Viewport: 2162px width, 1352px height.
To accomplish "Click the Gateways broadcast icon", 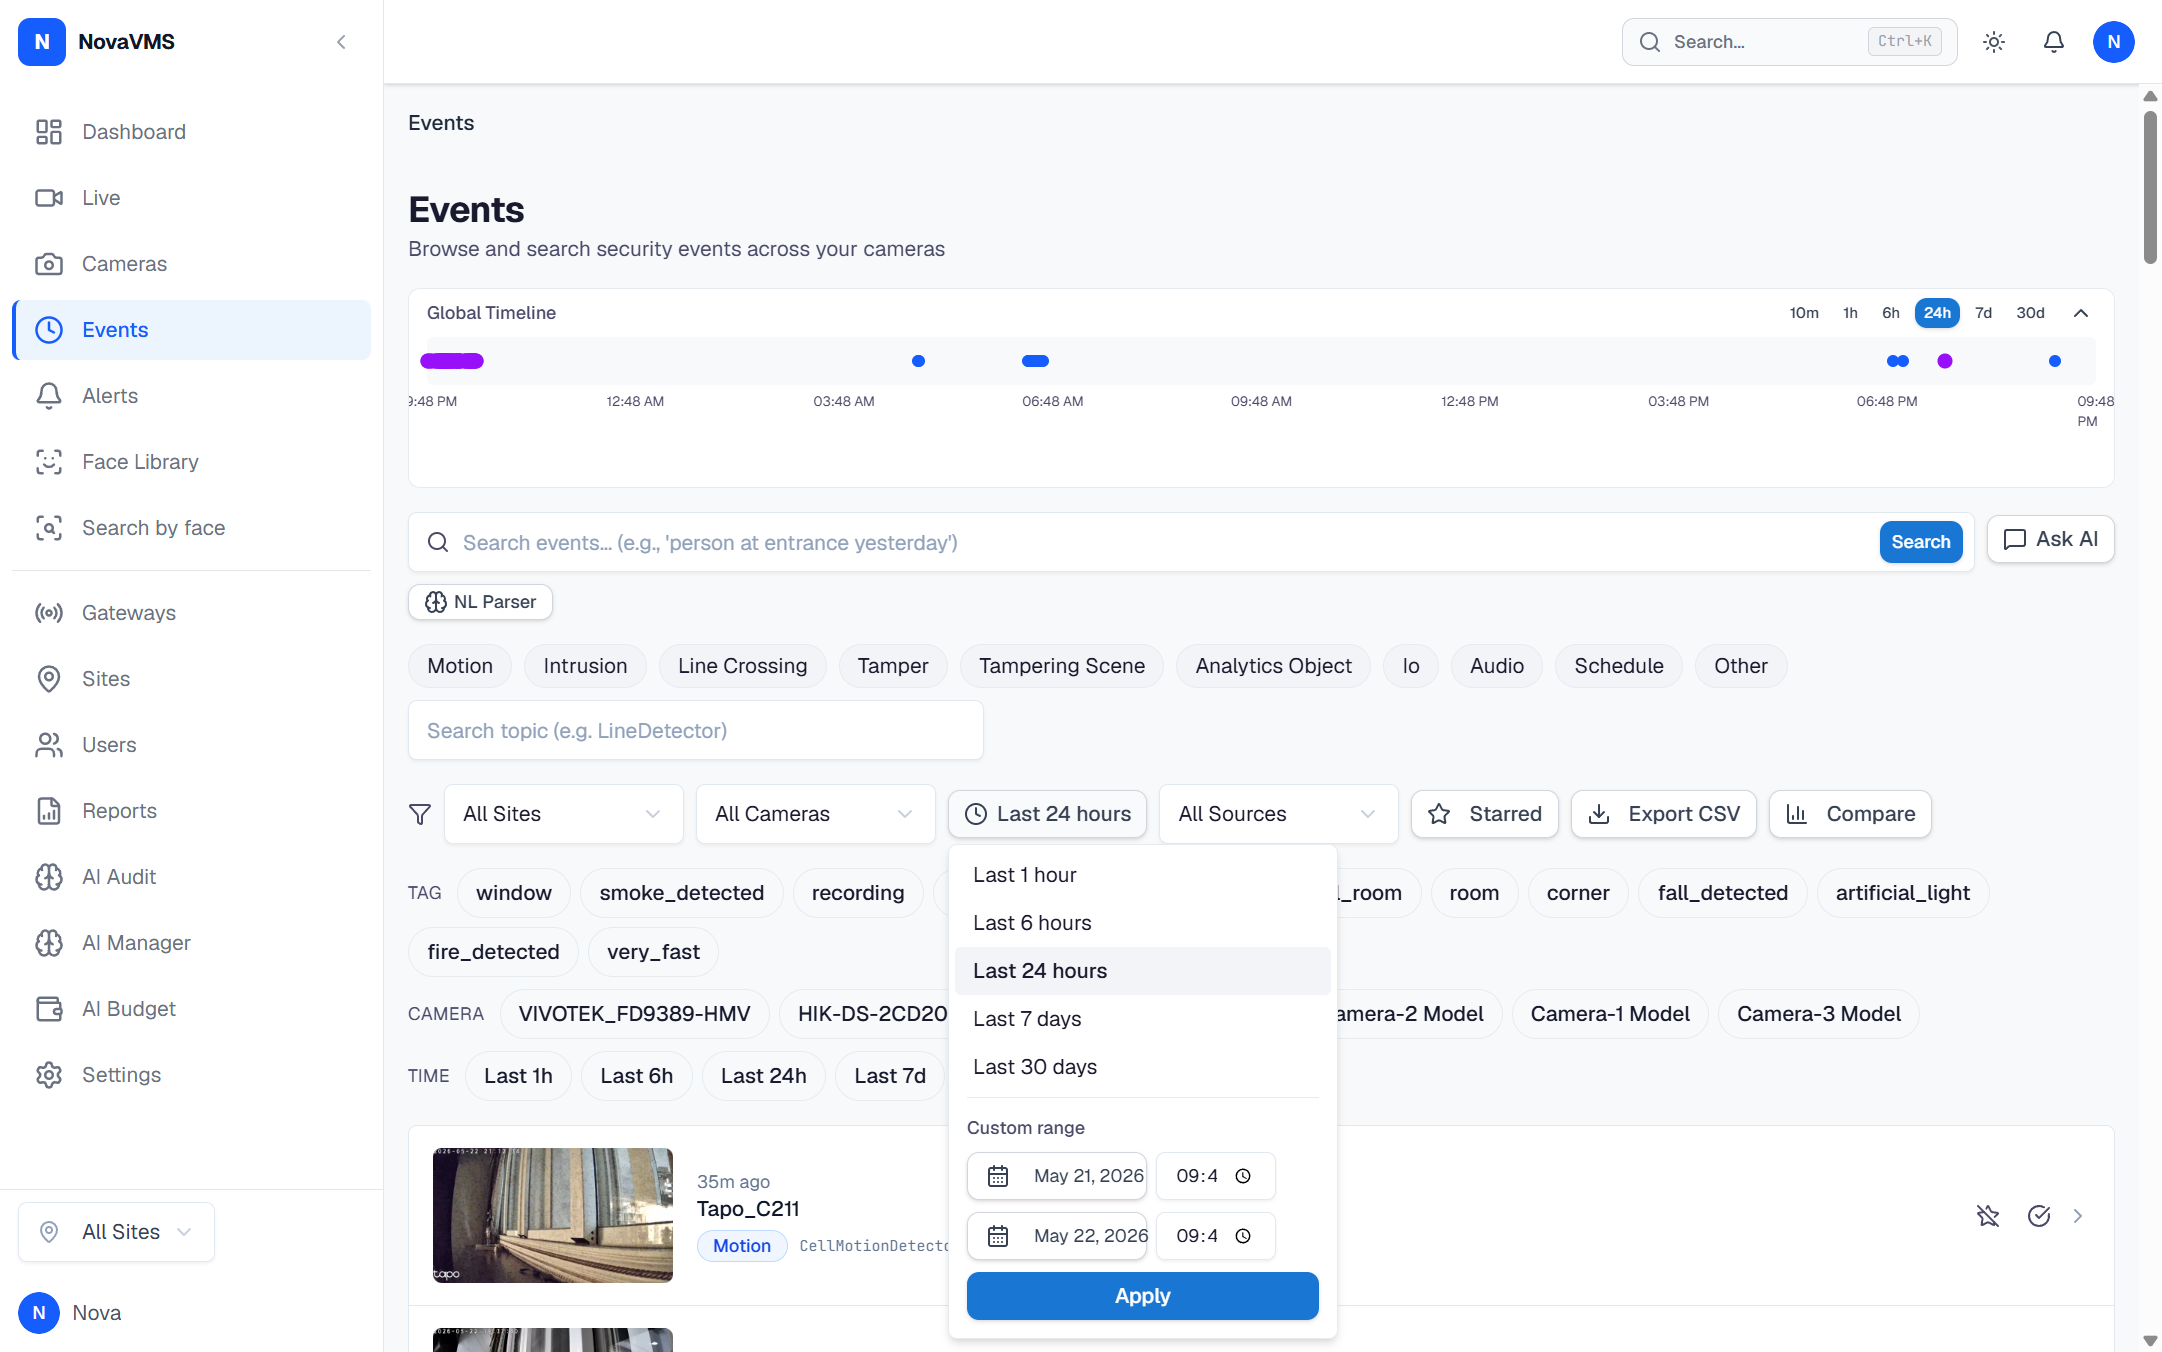I will click(49, 613).
